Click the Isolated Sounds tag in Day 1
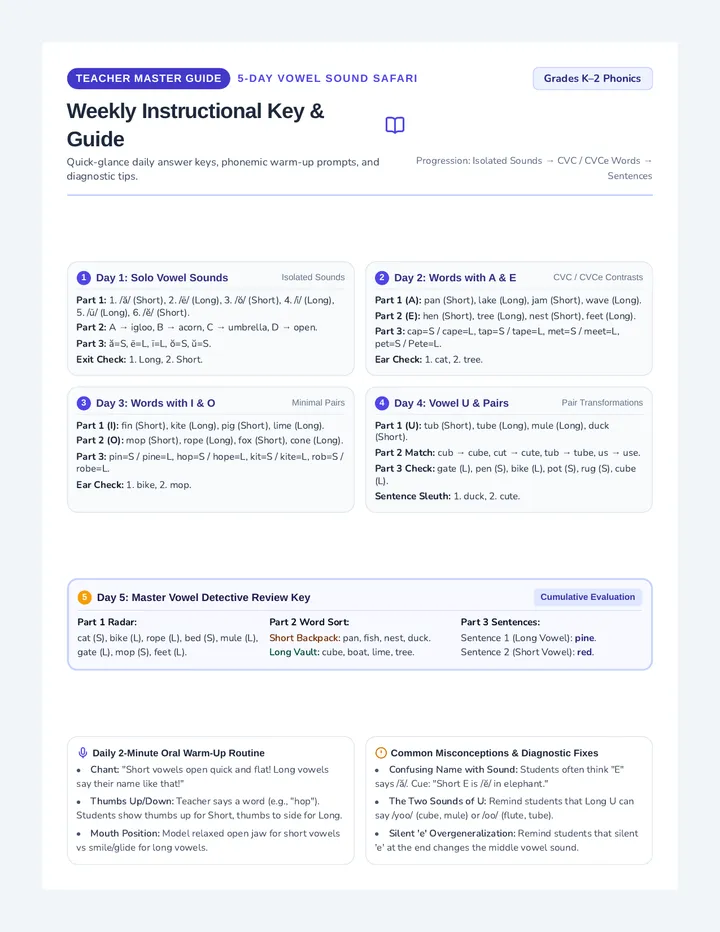The height and width of the screenshot is (932, 720). point(313,278)
